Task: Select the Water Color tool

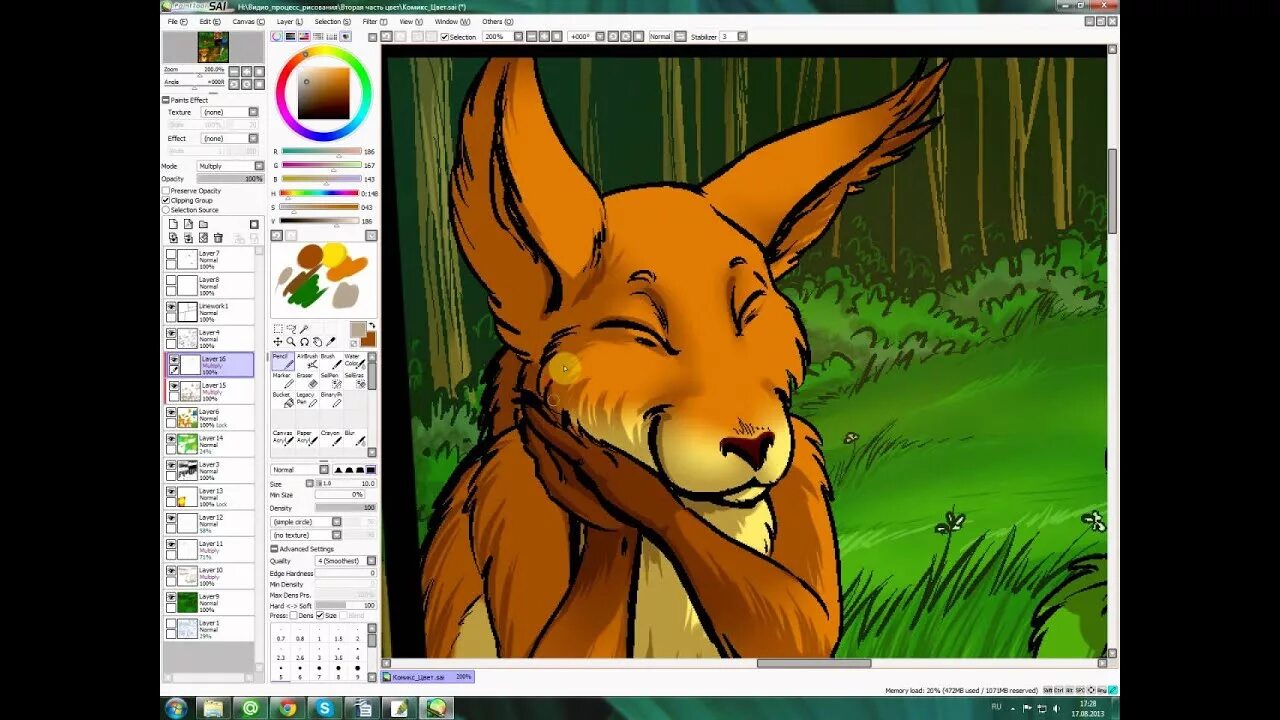Action: tap(353, 361)
